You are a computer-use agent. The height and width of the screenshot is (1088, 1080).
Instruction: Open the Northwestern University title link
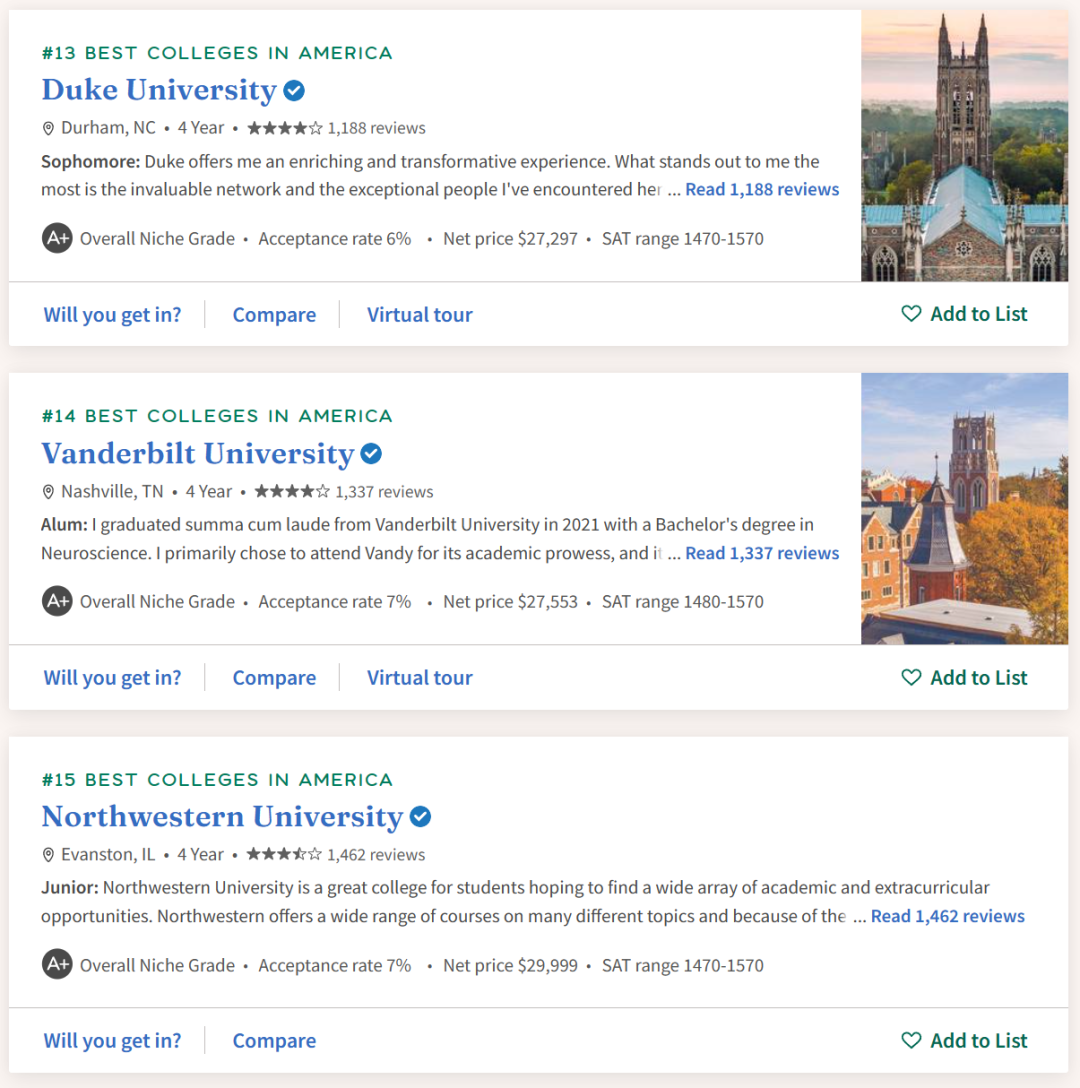pos(222,817)
